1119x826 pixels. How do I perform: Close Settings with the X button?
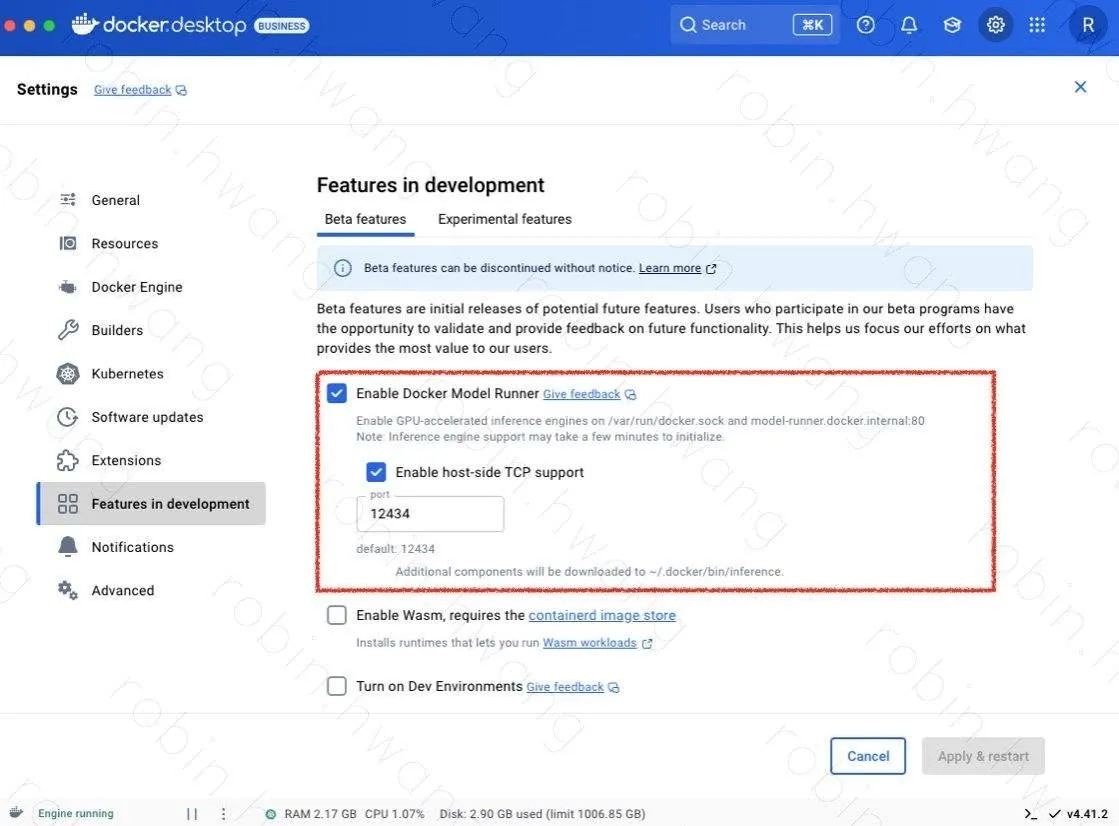[x=1080, y=87]
